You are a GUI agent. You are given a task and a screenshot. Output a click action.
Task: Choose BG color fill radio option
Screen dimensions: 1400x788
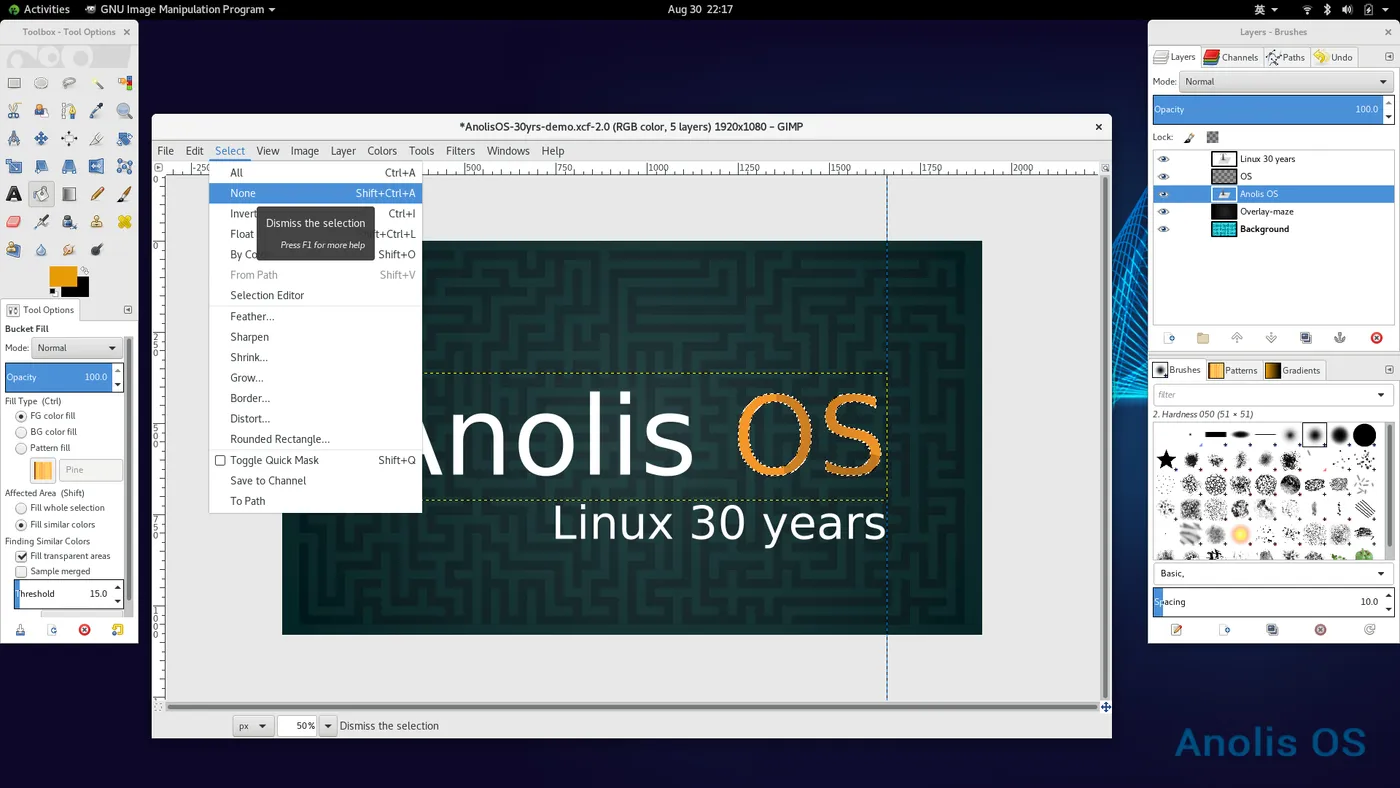coord(21,432)
